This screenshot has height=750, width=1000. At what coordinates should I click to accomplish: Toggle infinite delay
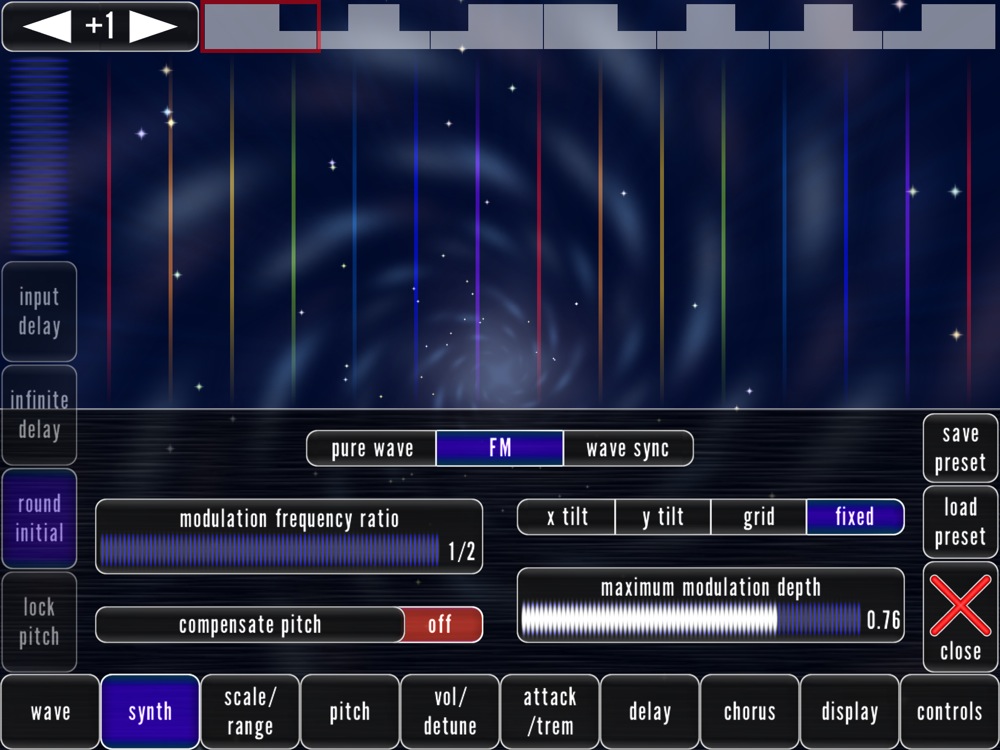pyautogui.click(x=40, y=415)
